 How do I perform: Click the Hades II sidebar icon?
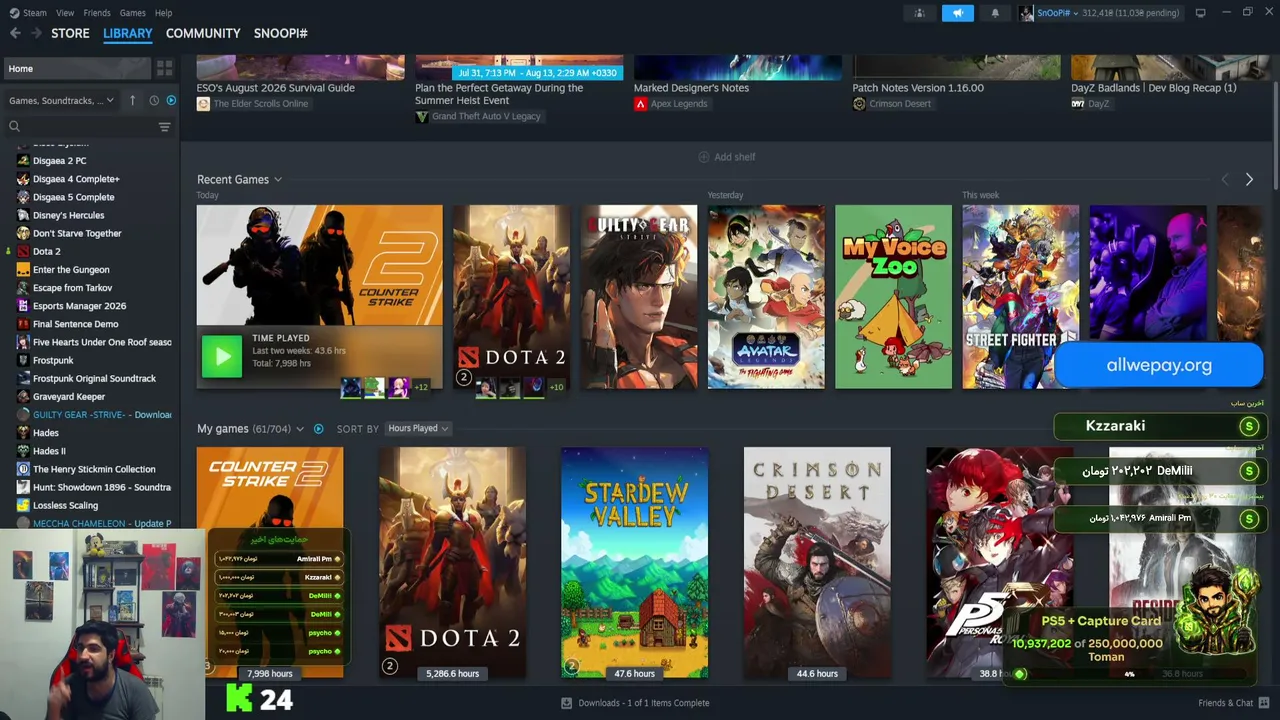(x=23, y=451)
